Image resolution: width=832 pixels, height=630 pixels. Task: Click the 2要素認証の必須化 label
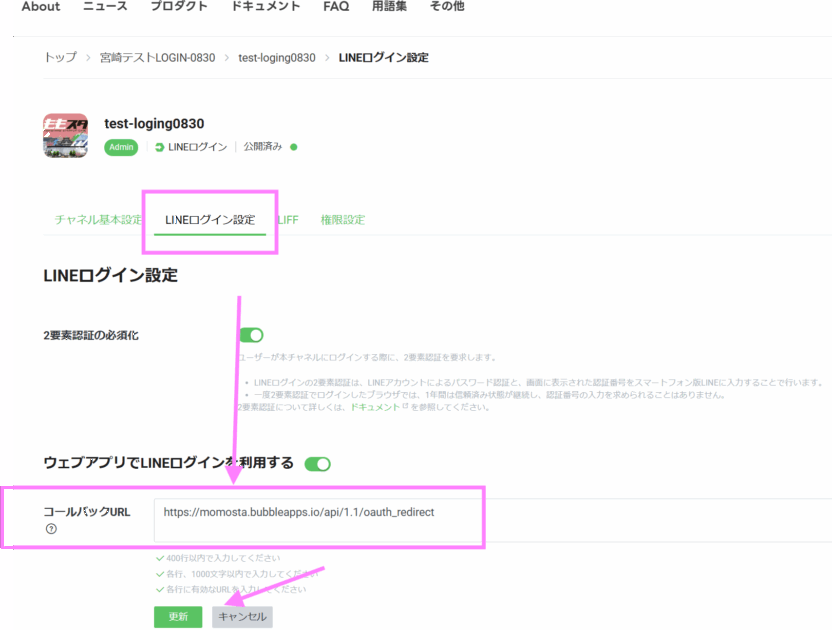coord(91,335)
